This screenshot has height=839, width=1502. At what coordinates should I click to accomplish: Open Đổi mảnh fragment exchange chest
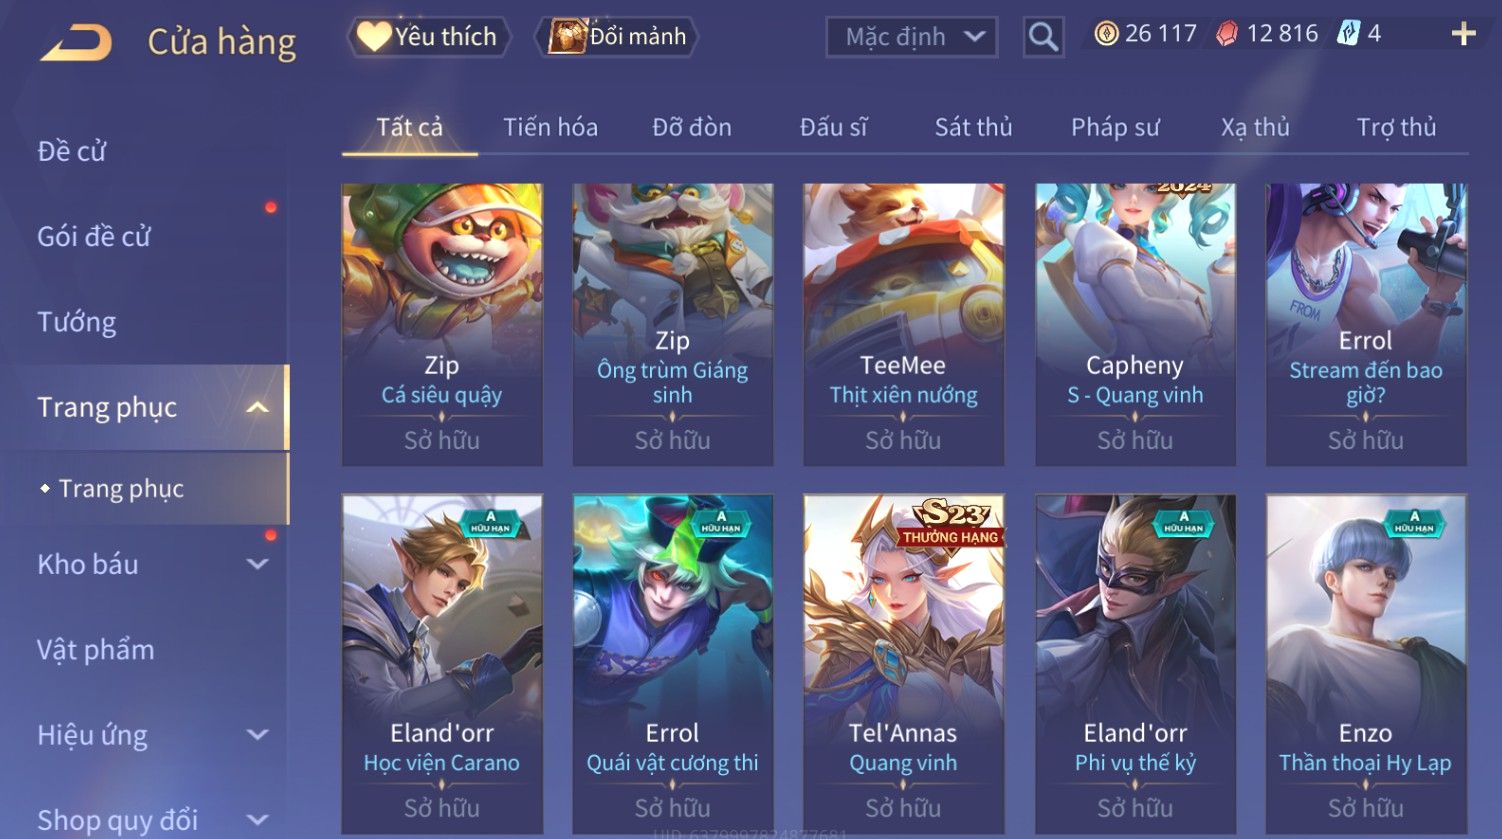tap(617, 37)
